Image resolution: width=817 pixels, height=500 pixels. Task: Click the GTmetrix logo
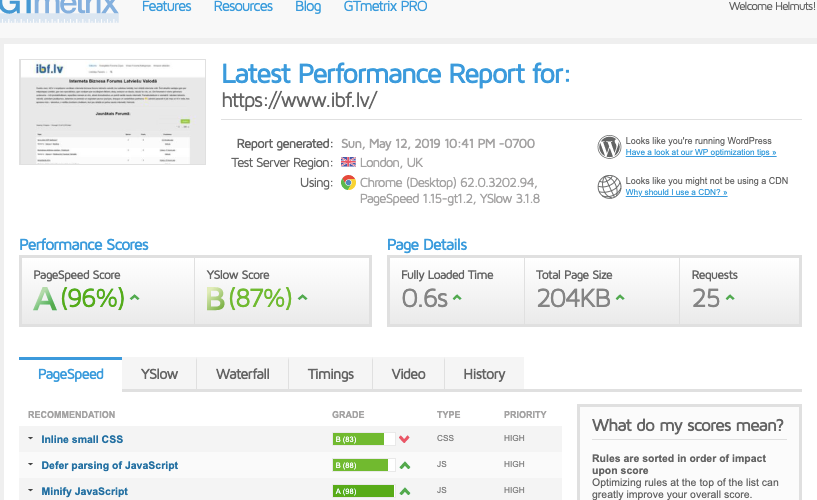pos(58,9)
